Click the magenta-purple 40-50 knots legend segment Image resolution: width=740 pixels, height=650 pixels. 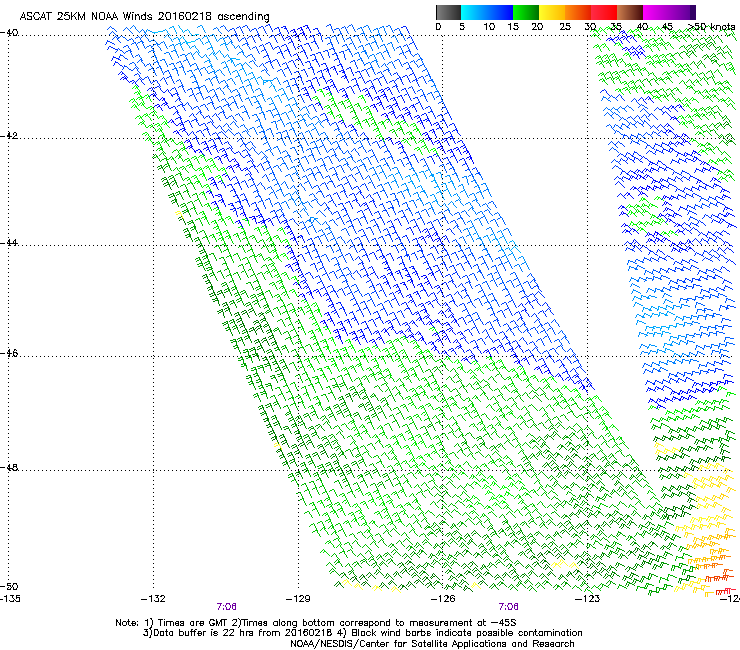(669, 12)
